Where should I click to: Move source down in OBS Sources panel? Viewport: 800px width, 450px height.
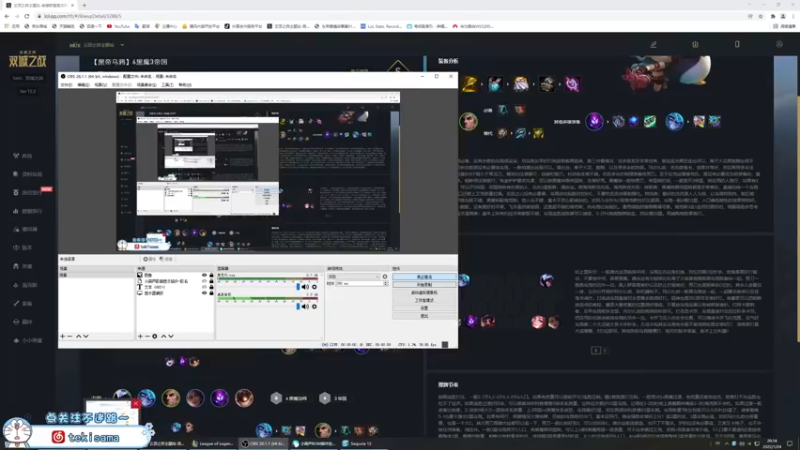pos(171,336)
